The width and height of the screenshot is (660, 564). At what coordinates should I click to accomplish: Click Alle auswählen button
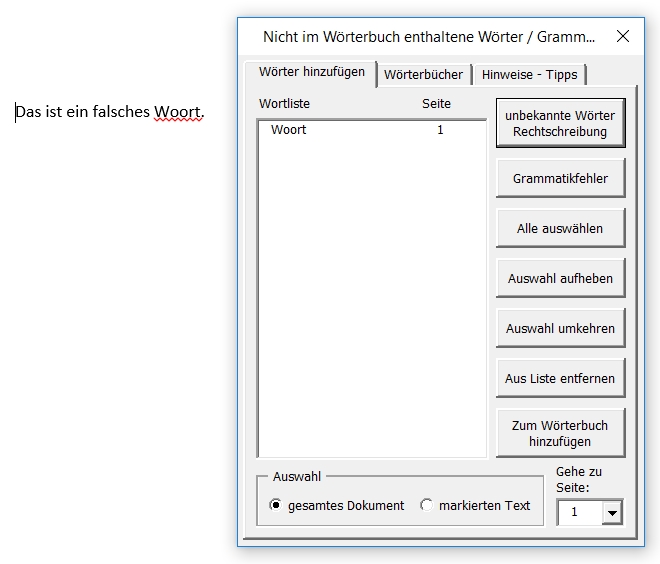[560, 228]
